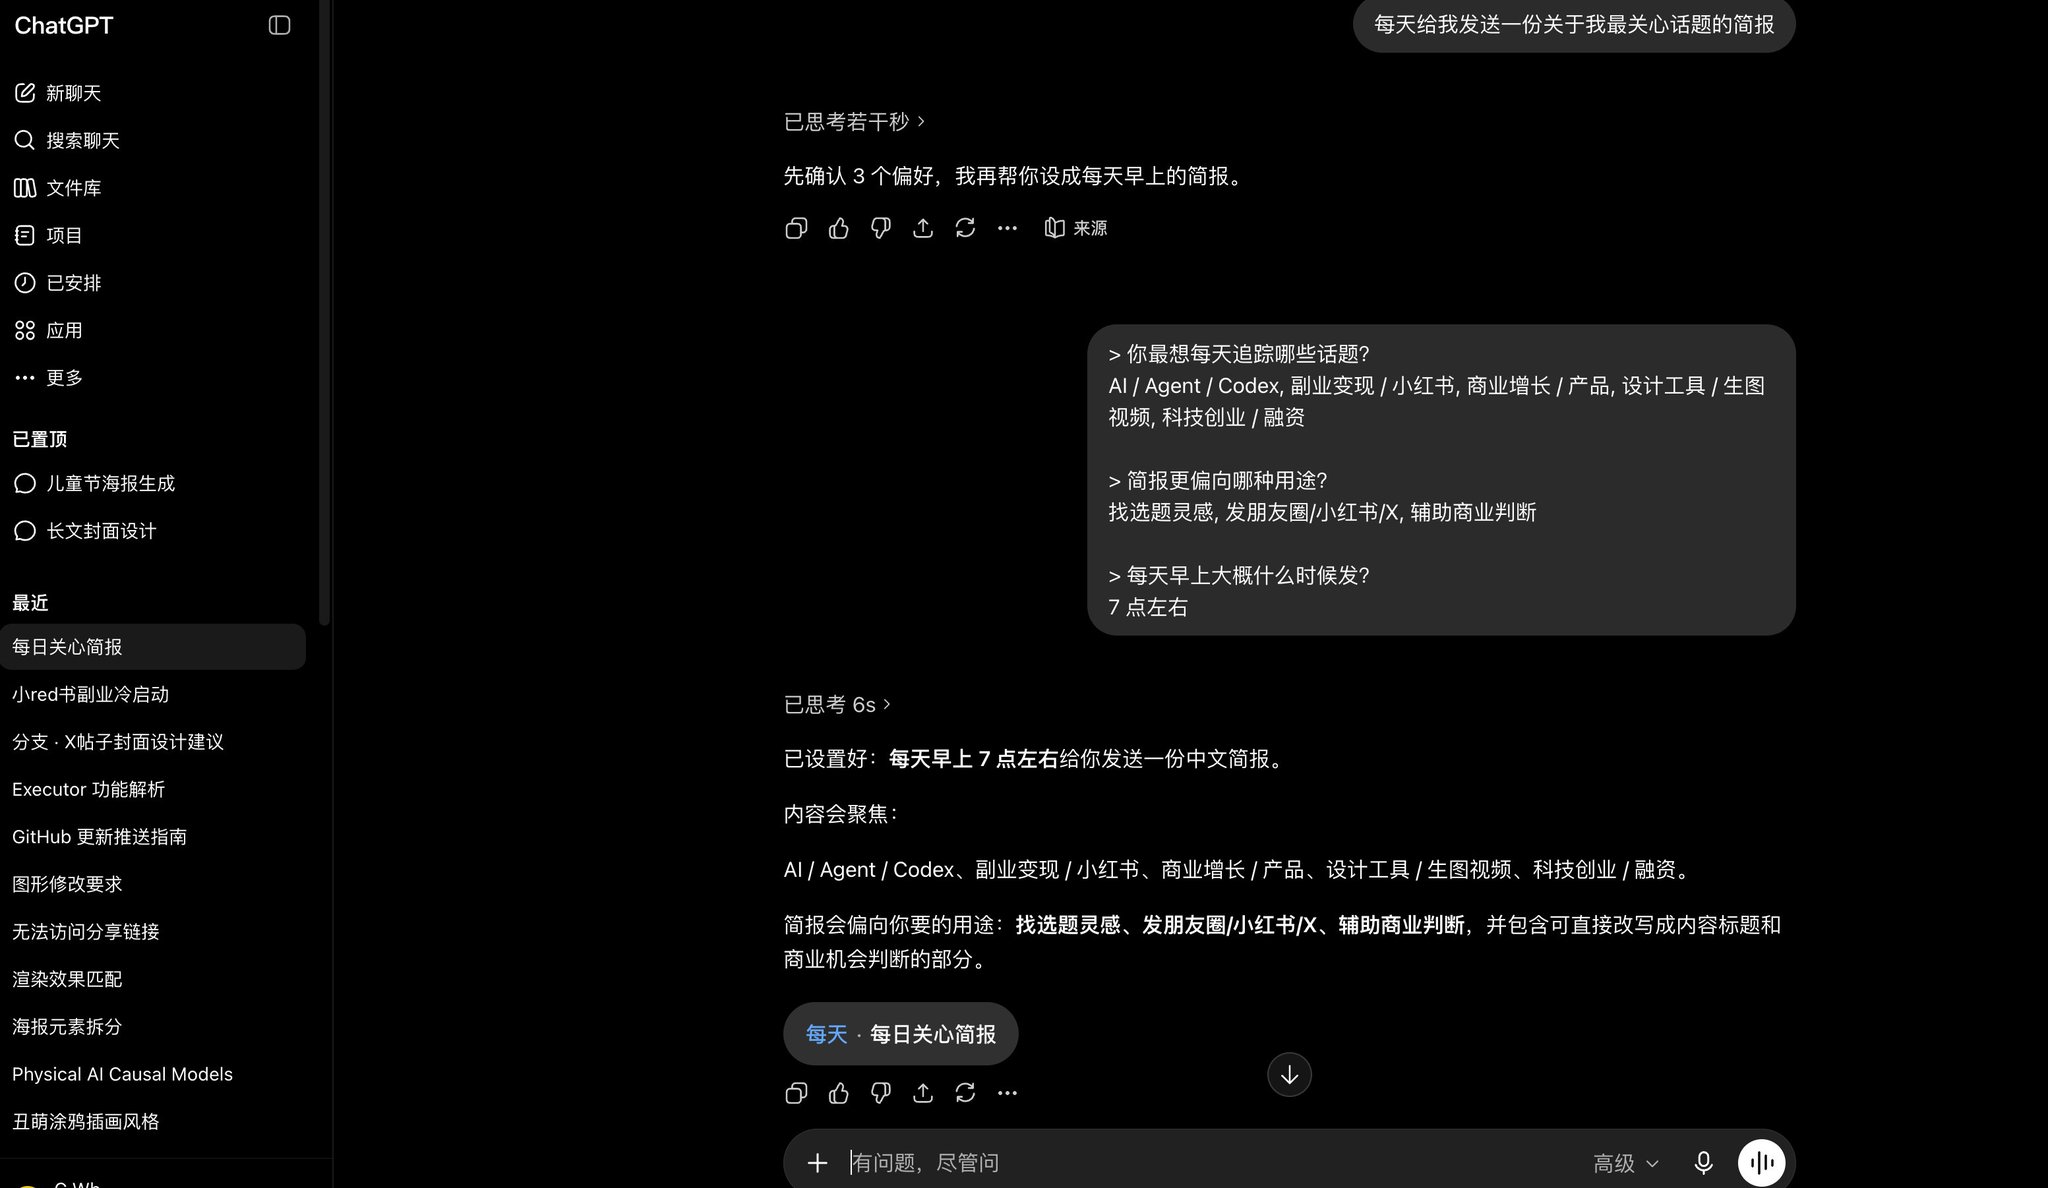
Task: Jump to bottom with the down-arrow button
Action: click(x=1289, y=1075)
